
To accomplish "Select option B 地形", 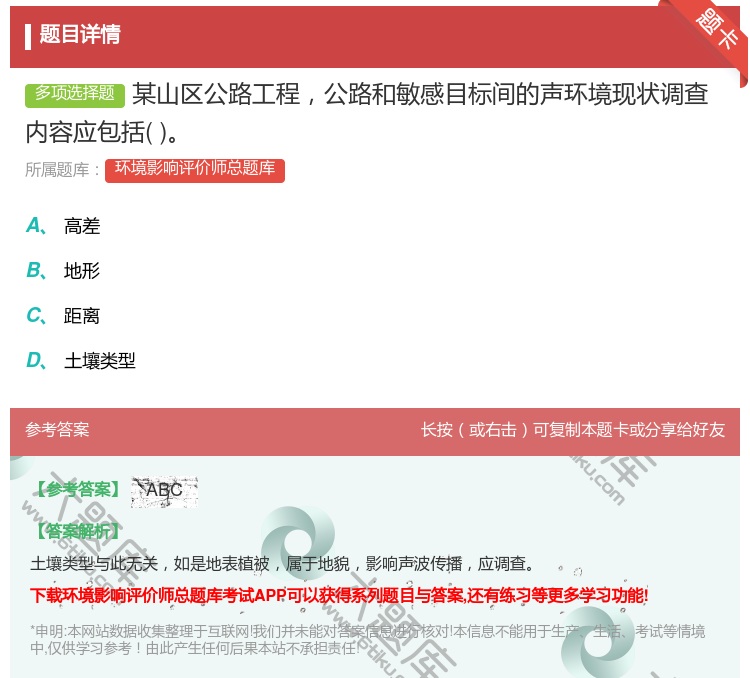I will pyautogui.click(x=64, y=271).
